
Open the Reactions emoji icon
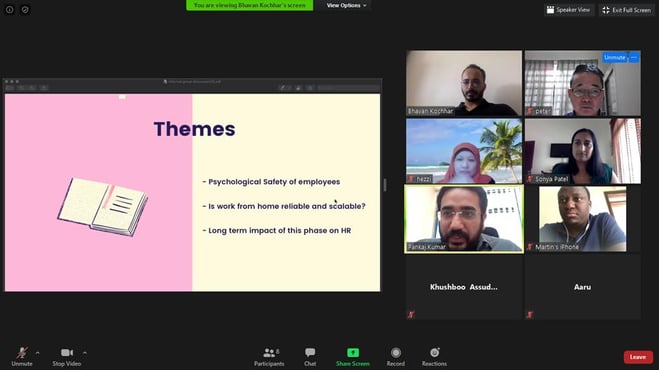[435, 352]
